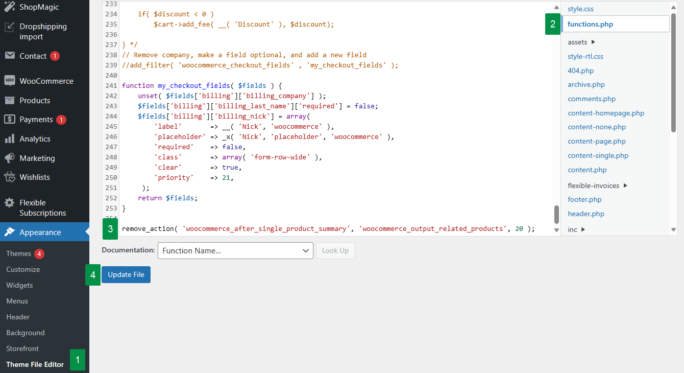Click the Contact notification badge
This screenshot has height=373, width=684.
(55, 56)
